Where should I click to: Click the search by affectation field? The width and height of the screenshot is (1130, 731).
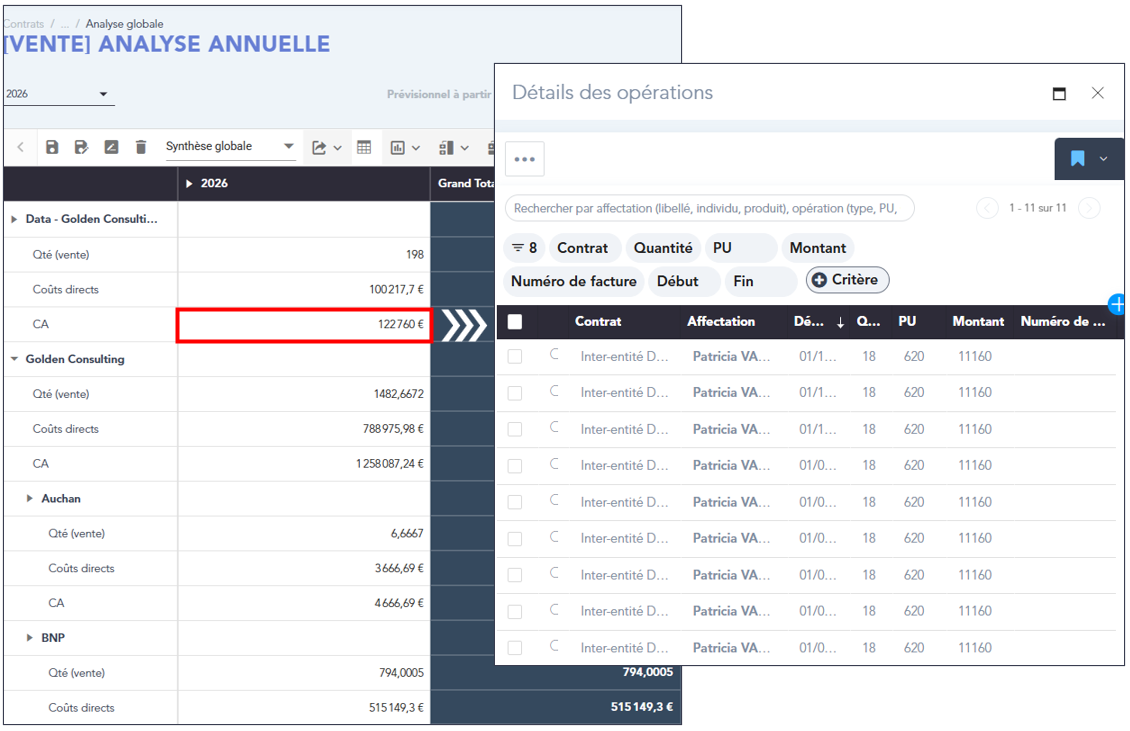[x=708, y=208]
